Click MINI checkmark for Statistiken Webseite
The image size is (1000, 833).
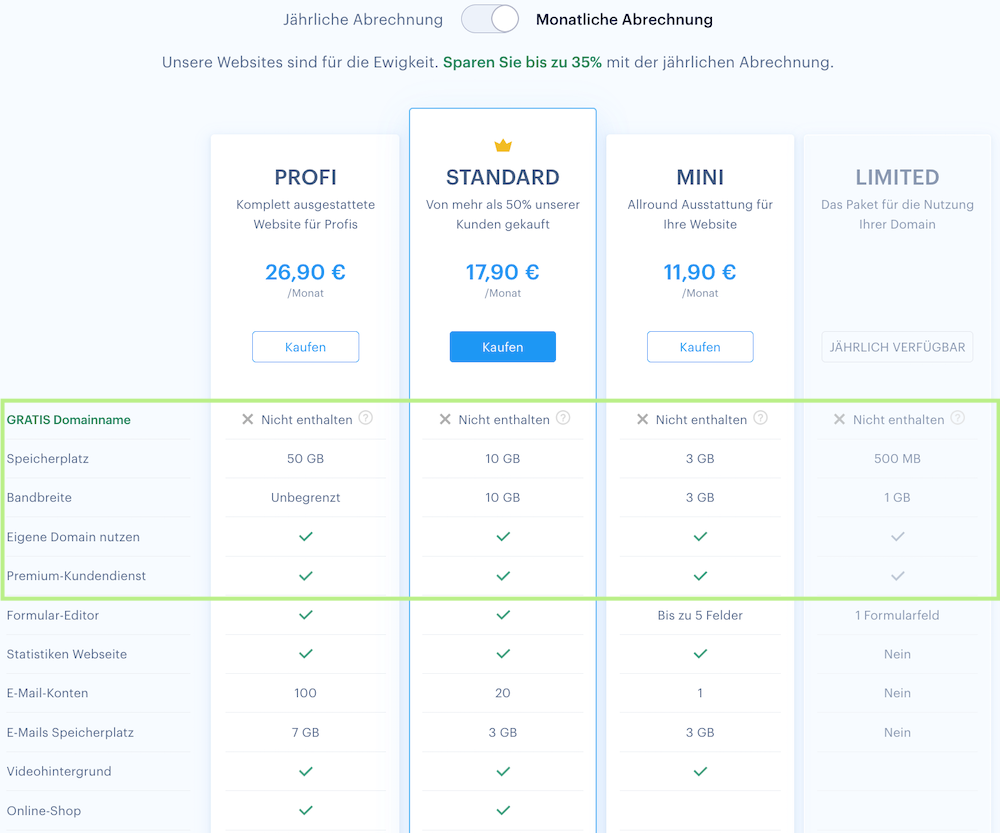click(700, 654)
